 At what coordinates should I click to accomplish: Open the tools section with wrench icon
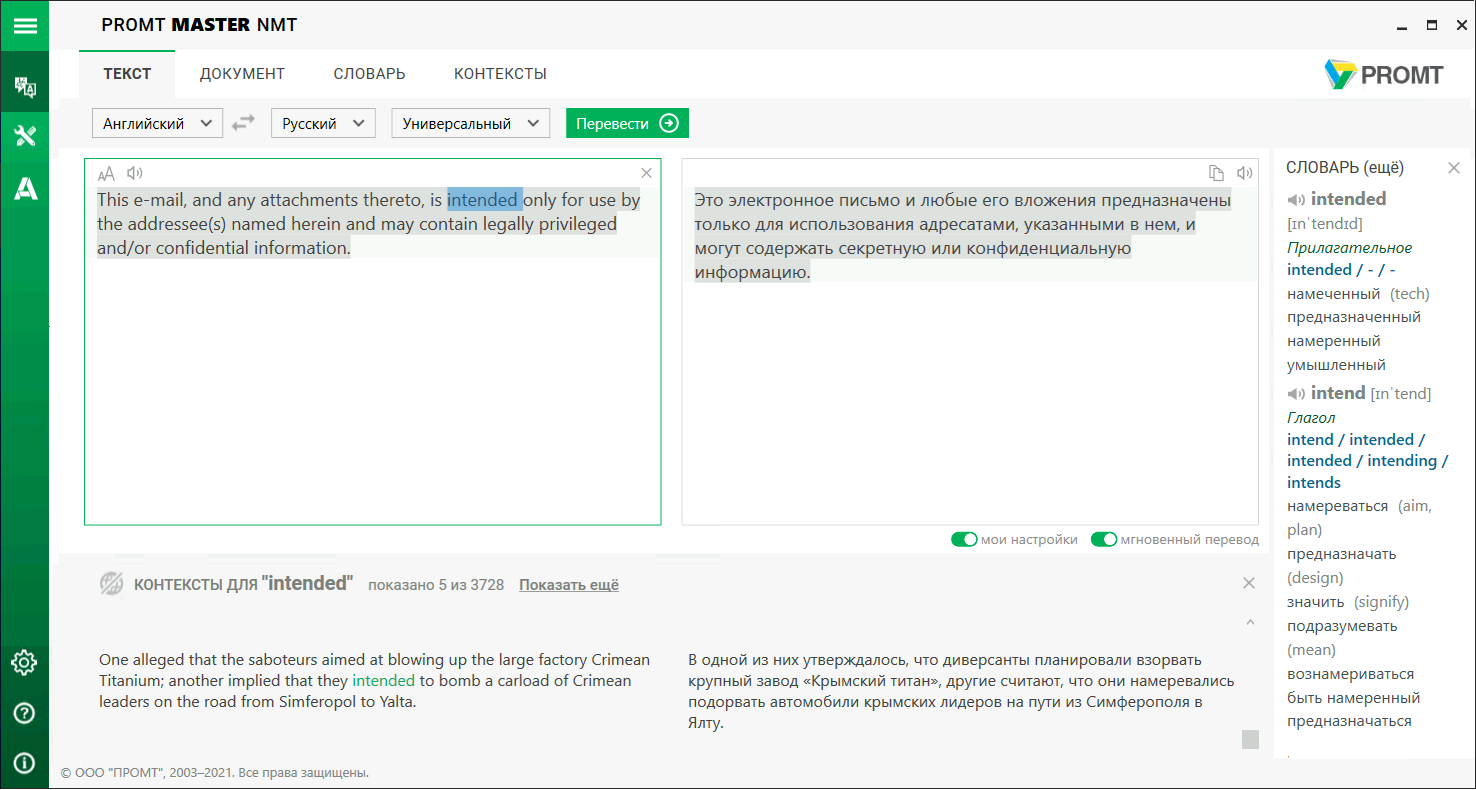(x=24, y=136)
